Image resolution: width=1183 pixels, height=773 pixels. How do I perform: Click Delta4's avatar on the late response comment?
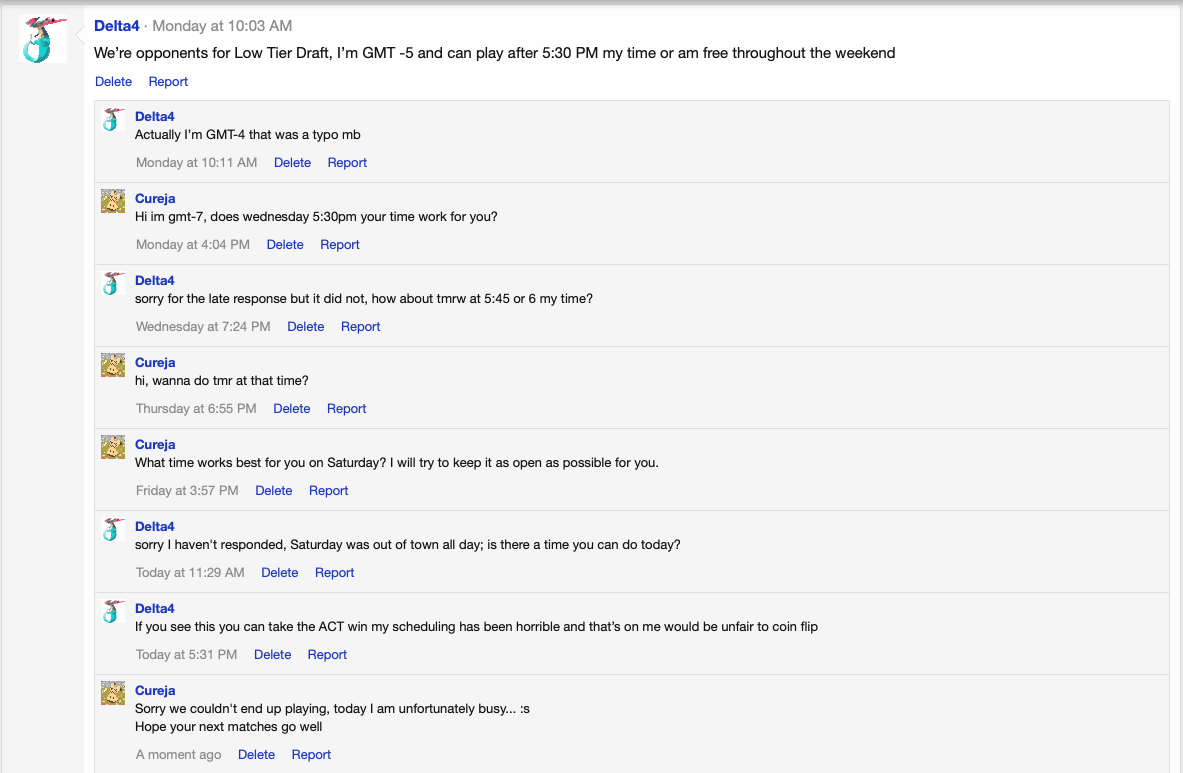[x=113, y=284]
